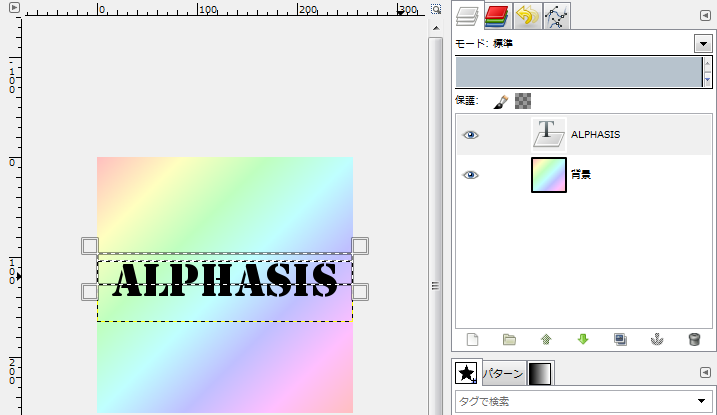Decrease opacity with the down stepper arrow

tap(707, 80)
